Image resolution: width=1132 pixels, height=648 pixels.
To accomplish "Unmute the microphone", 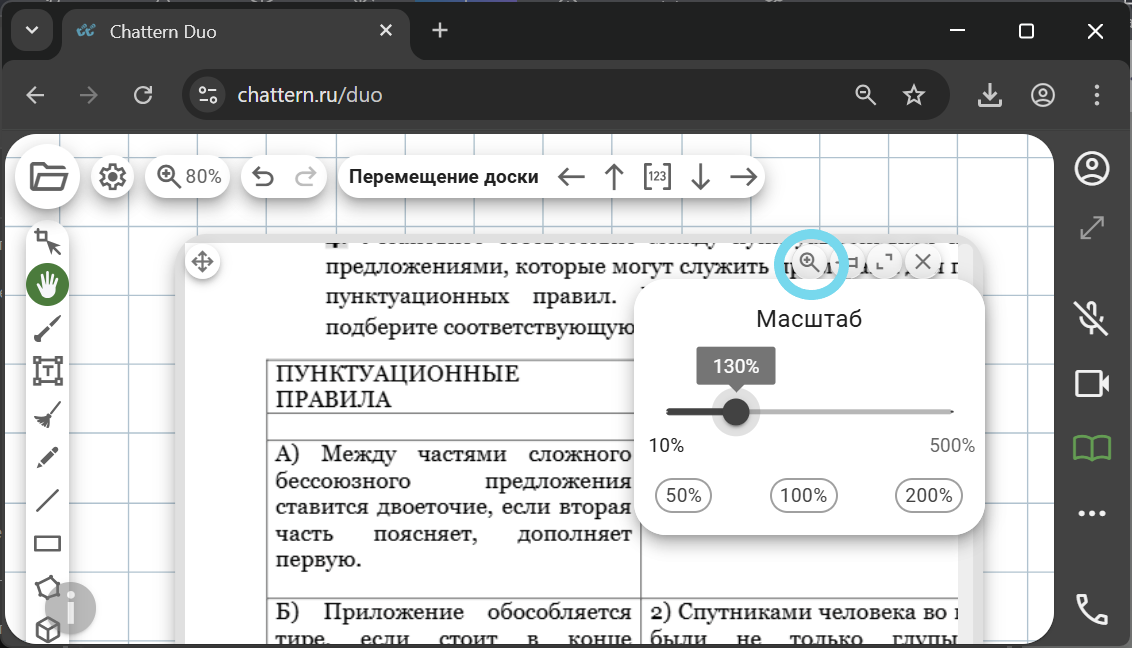I will click(x=1092, y=319).
